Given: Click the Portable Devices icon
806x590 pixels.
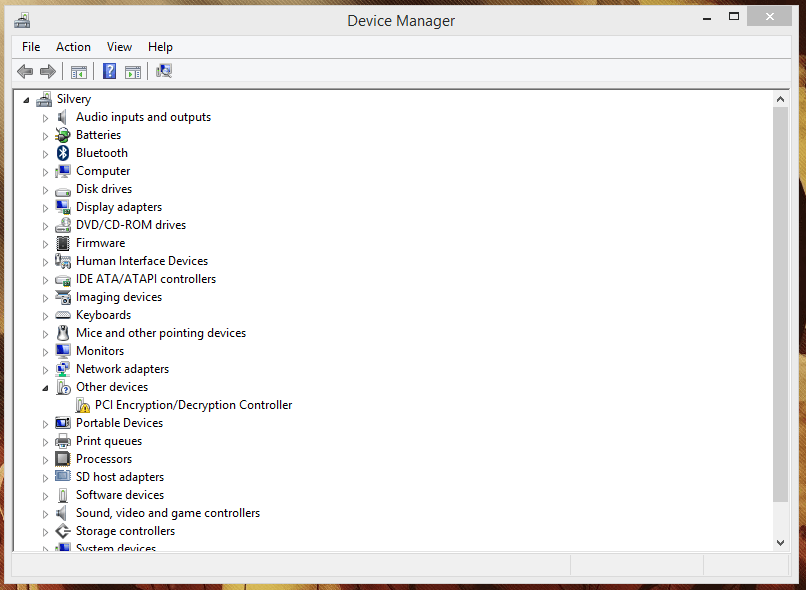Looking at the screenshot, I should click(x=63, y=422).
